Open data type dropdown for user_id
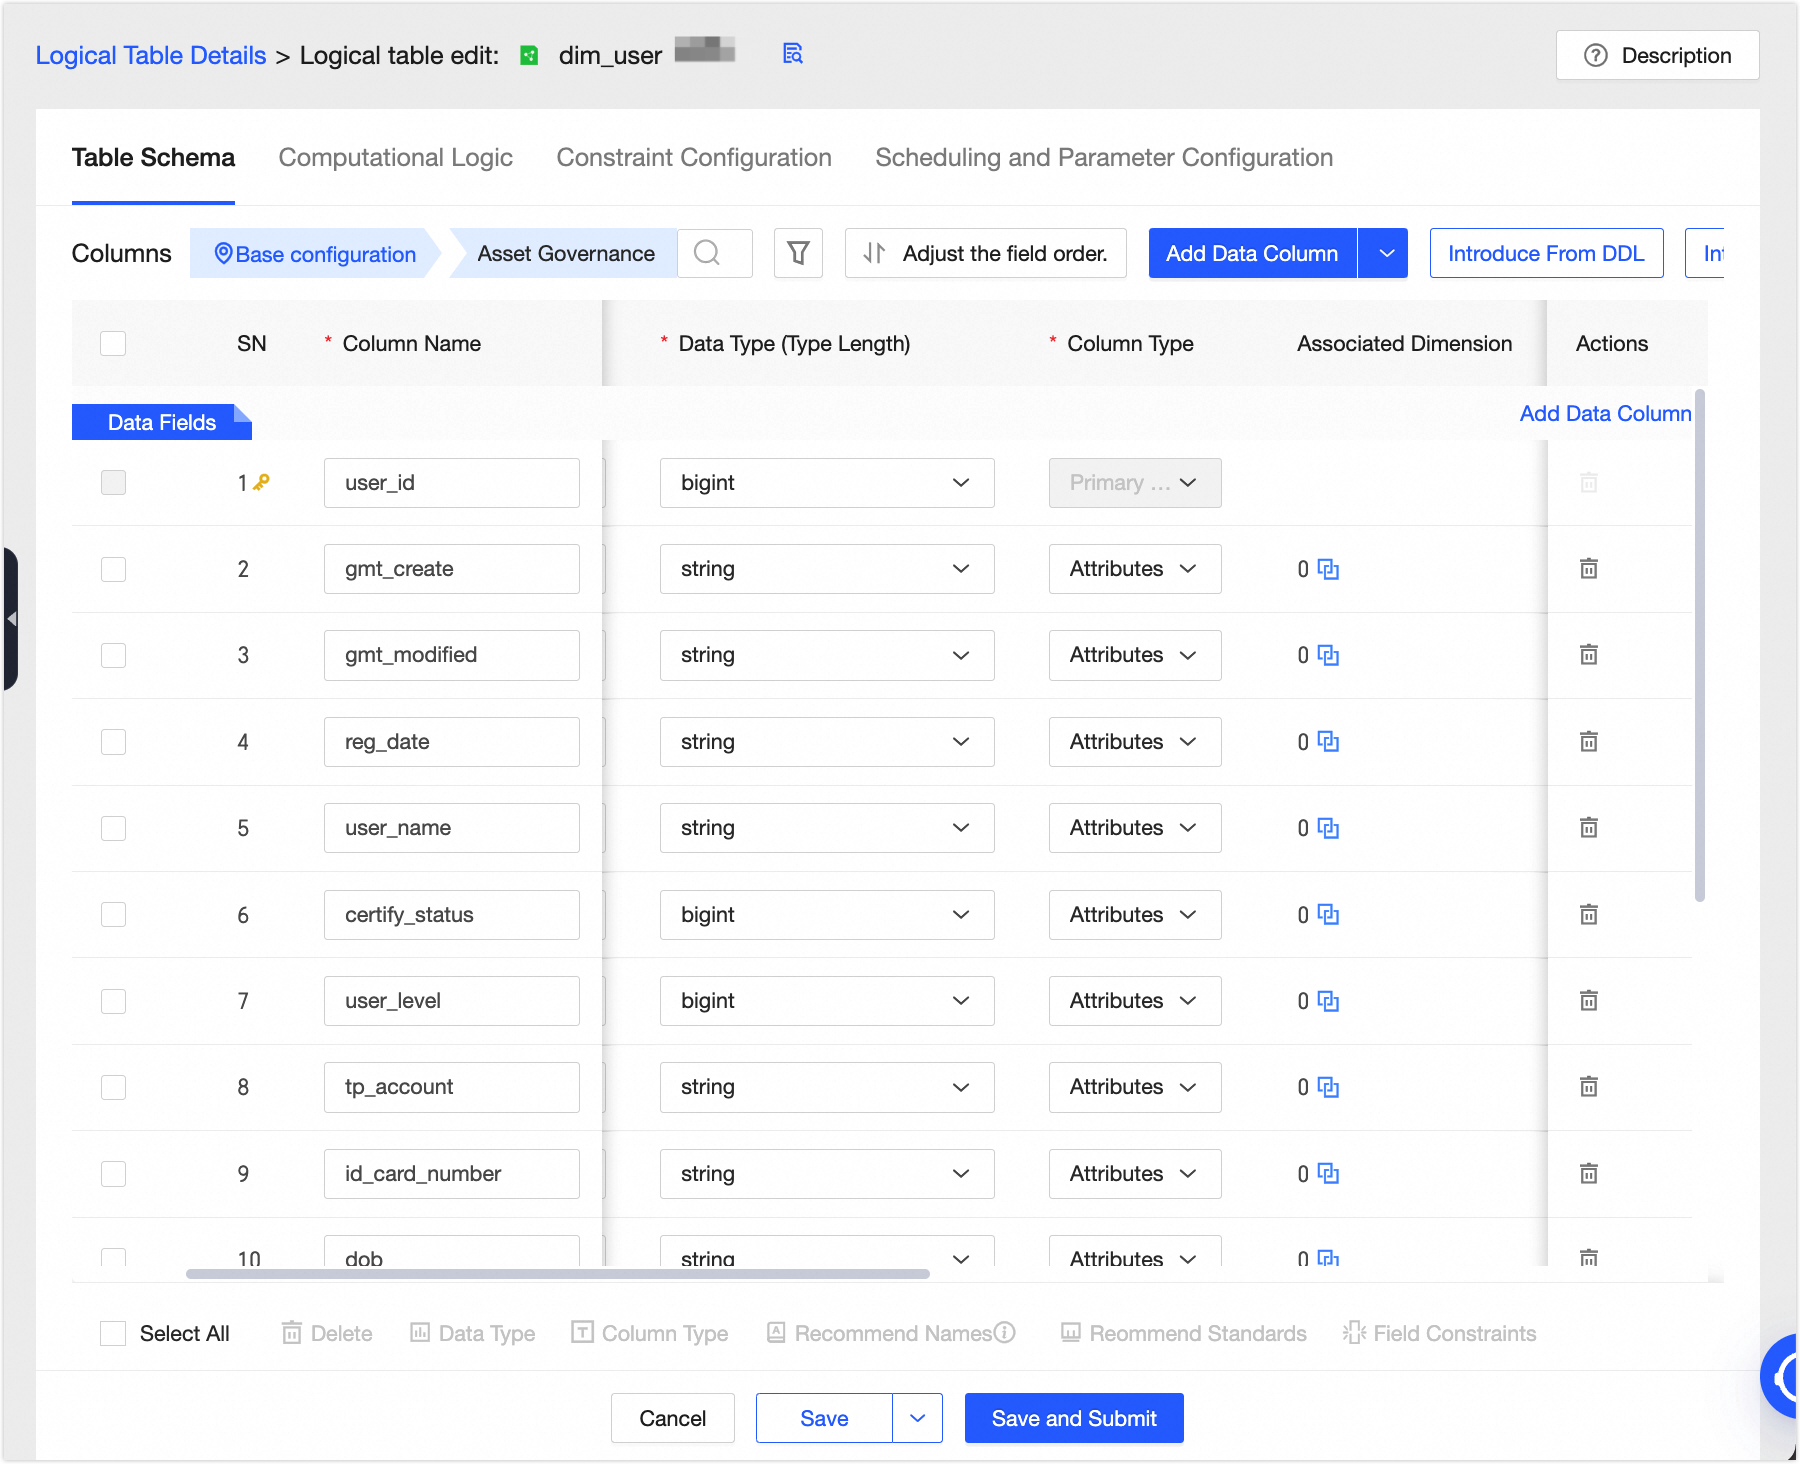This screenshot has width=1800, height=1464. pyautogui.click(x=827, y=483)
